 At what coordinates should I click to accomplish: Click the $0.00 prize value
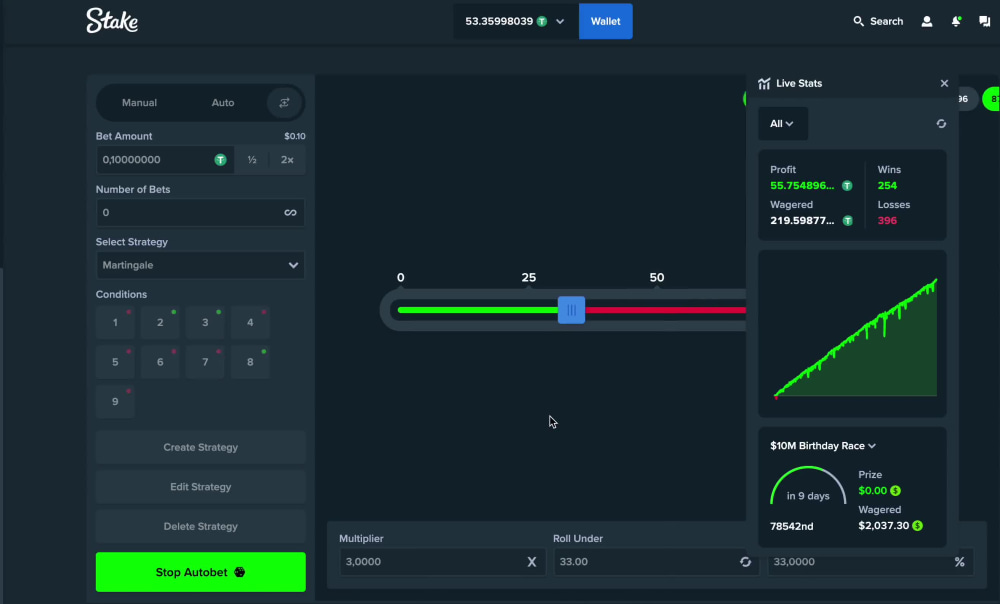872,490
